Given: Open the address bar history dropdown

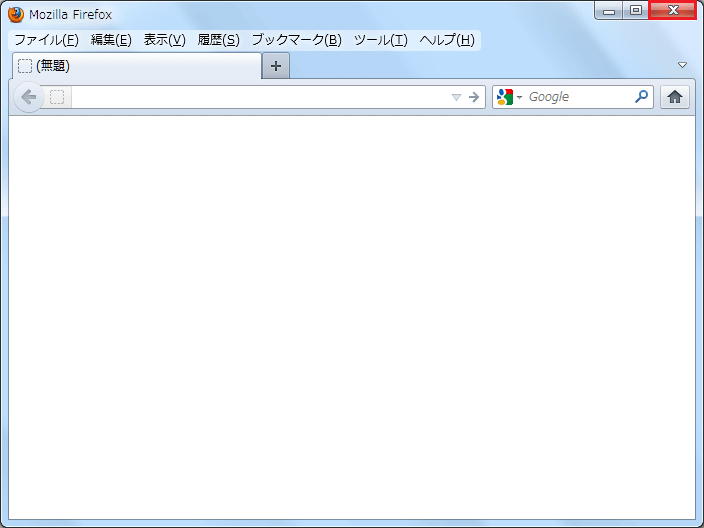Looking at the screenshot, I should [x=456, y=97].
